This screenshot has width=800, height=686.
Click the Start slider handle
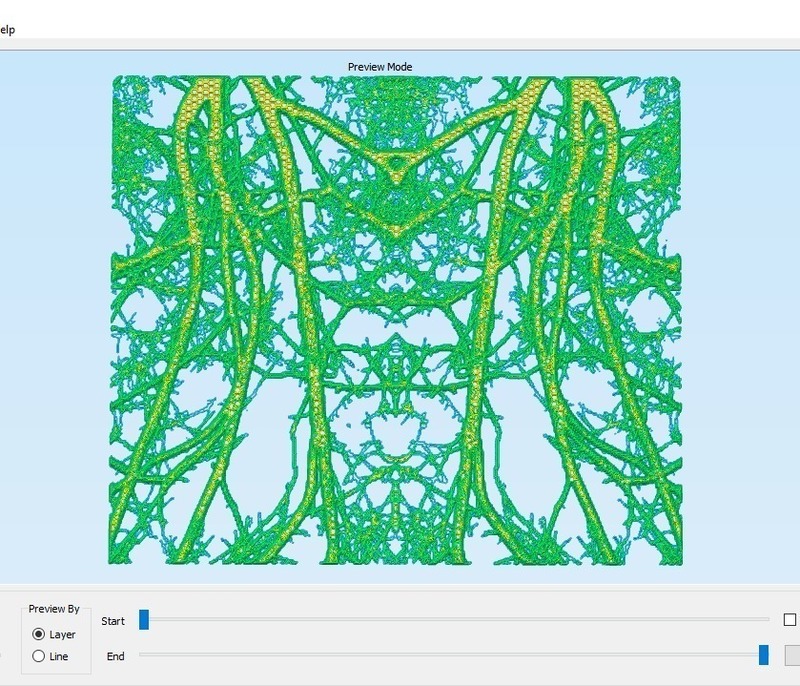(144, 620)
